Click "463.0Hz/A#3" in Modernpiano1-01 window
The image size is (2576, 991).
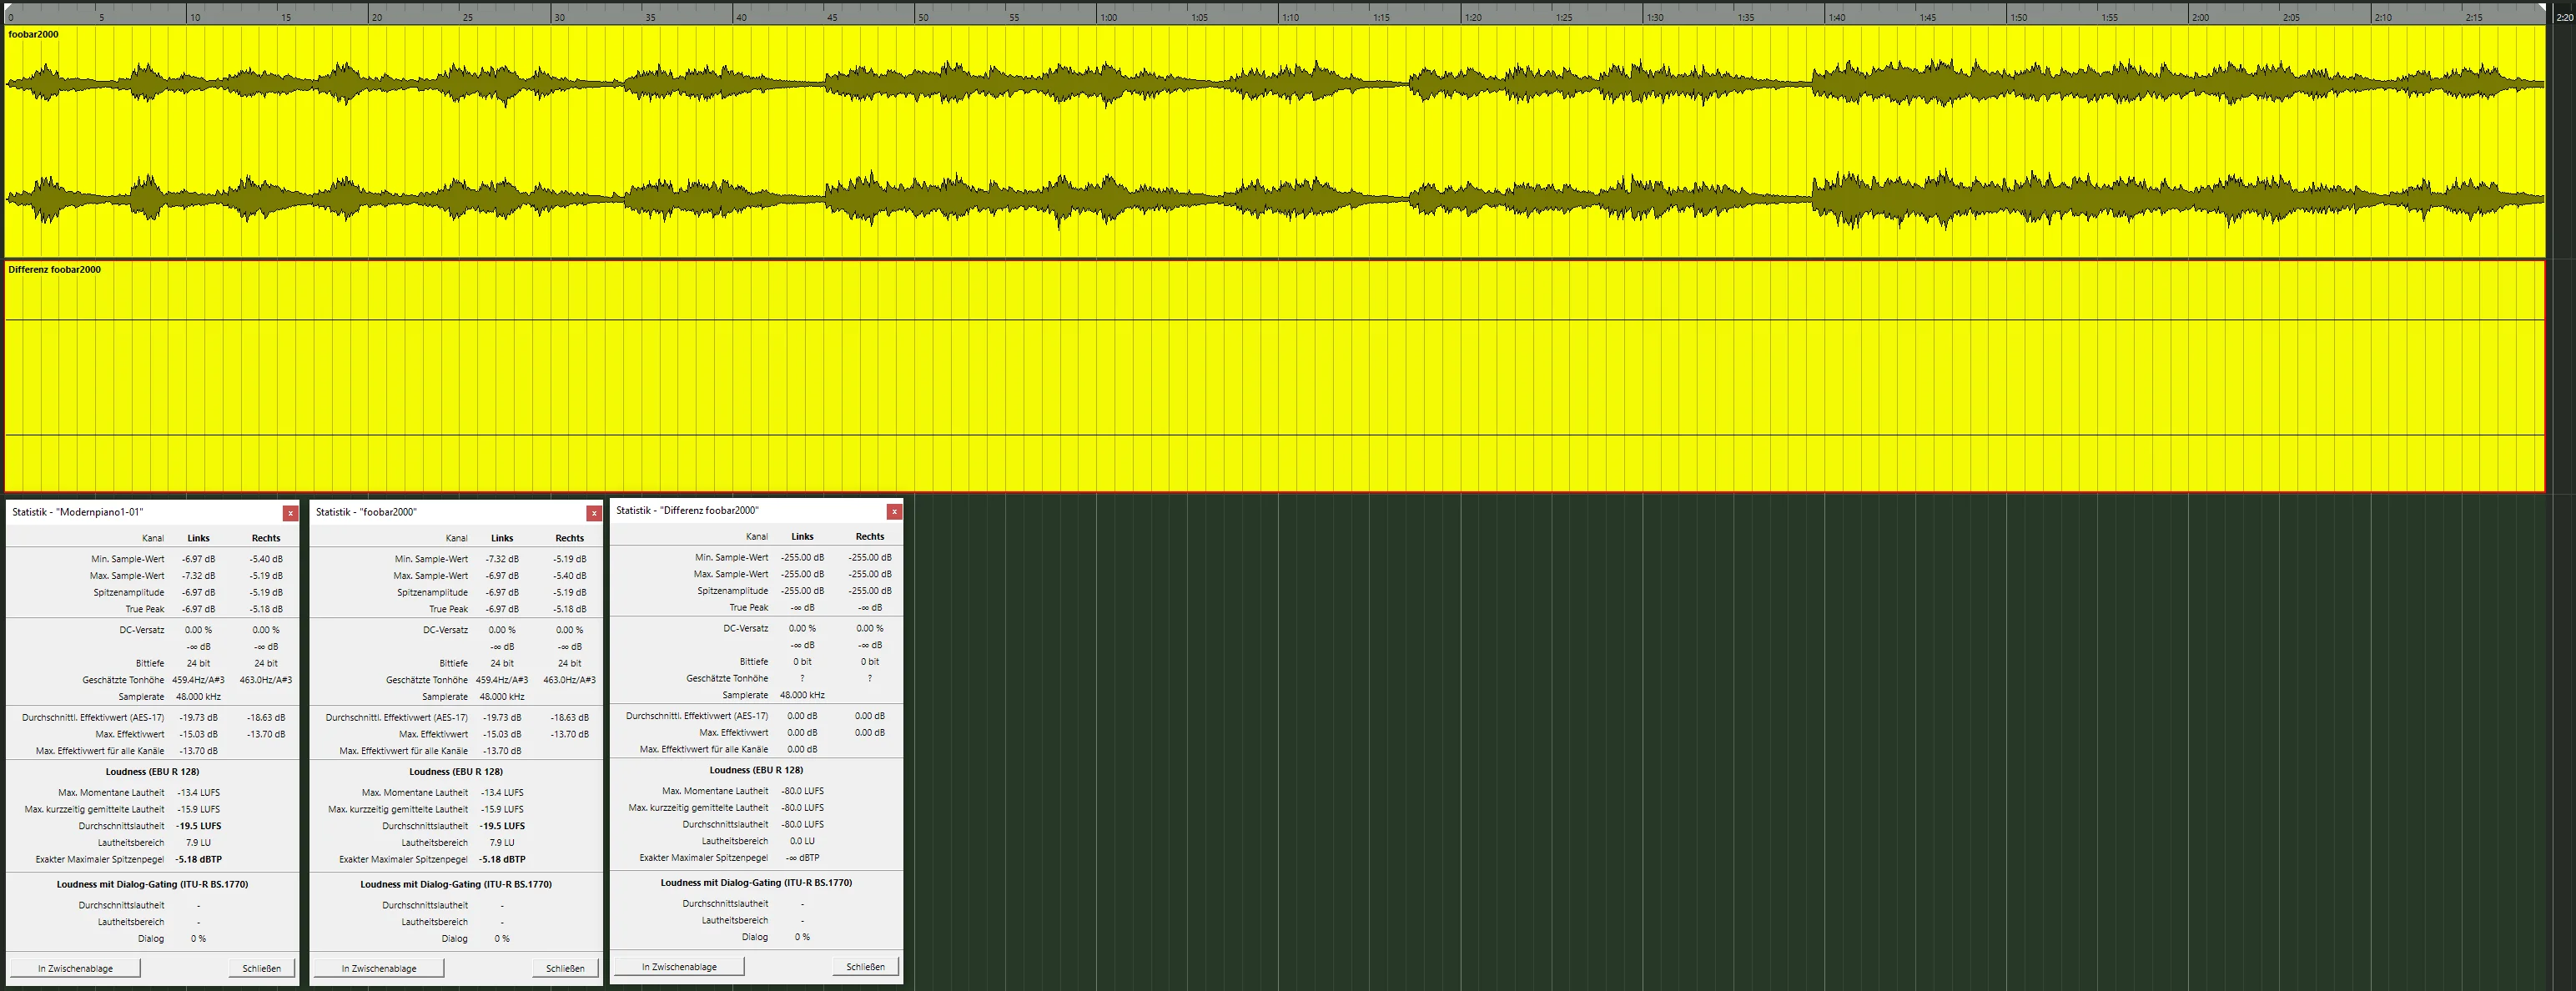click(266, 680)
